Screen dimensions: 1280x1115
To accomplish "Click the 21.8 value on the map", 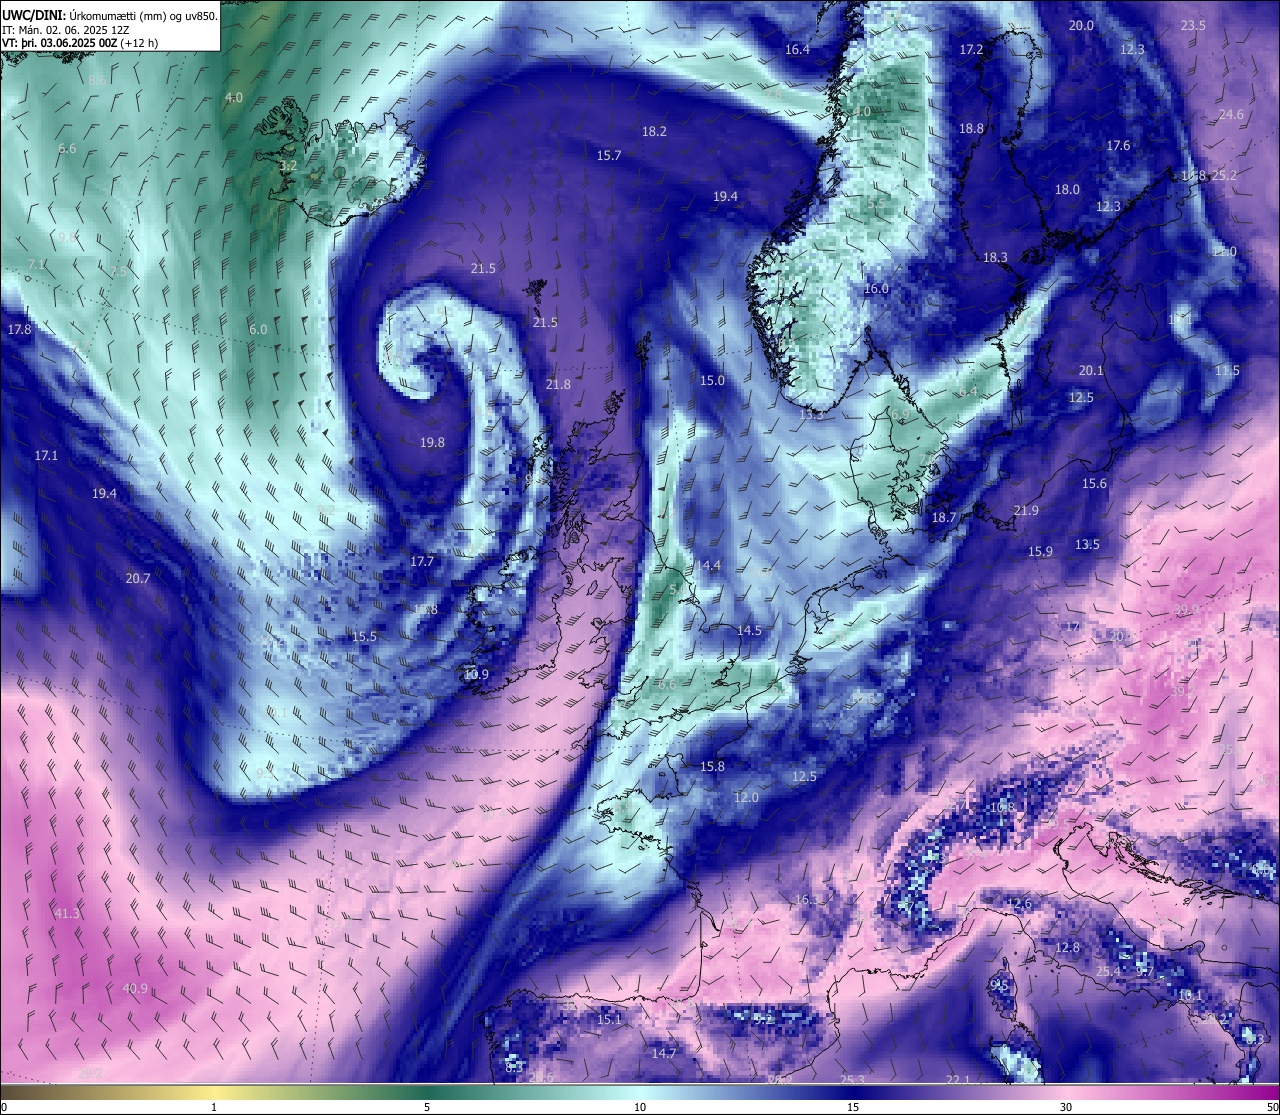I will click(558, 384).
